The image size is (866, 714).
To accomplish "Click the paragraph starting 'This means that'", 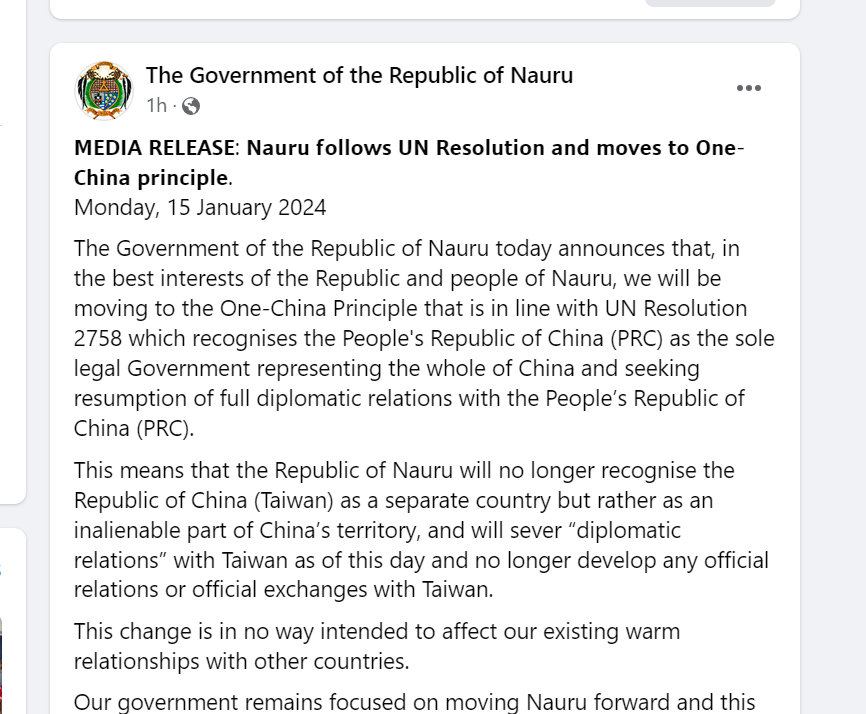I will point(421,530).
